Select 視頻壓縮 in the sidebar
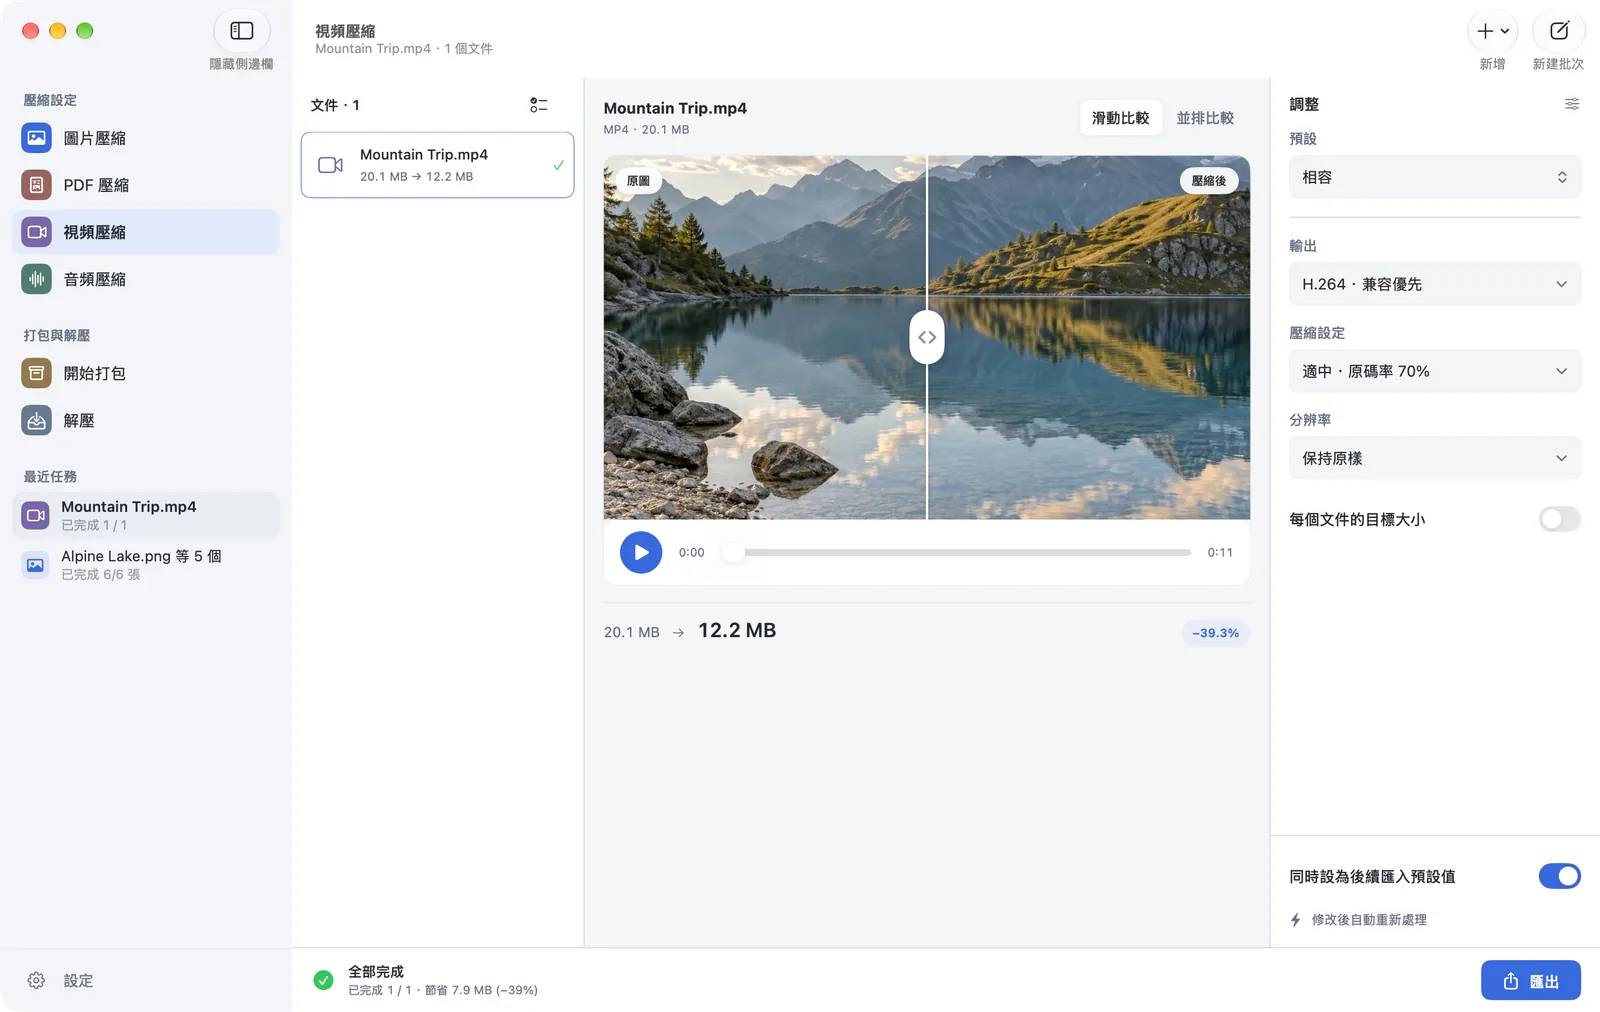This screenshot has height=1012, width=1600. pyautogui.click(x=146, y=232)
